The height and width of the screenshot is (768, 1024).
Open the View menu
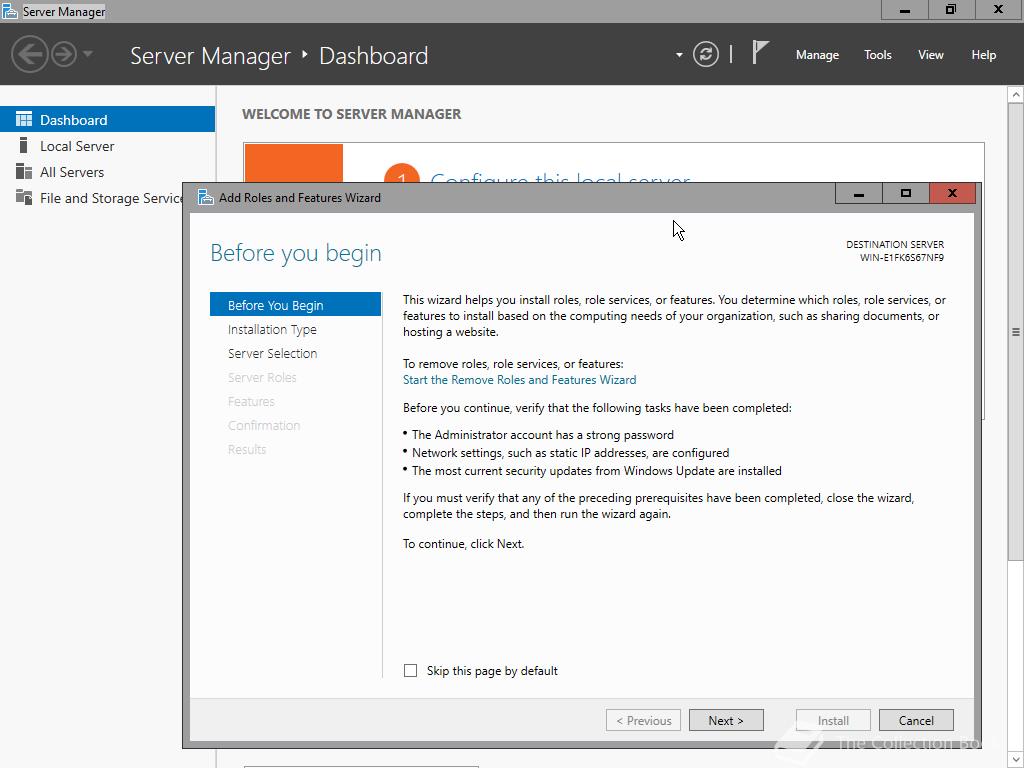(931, 55)
